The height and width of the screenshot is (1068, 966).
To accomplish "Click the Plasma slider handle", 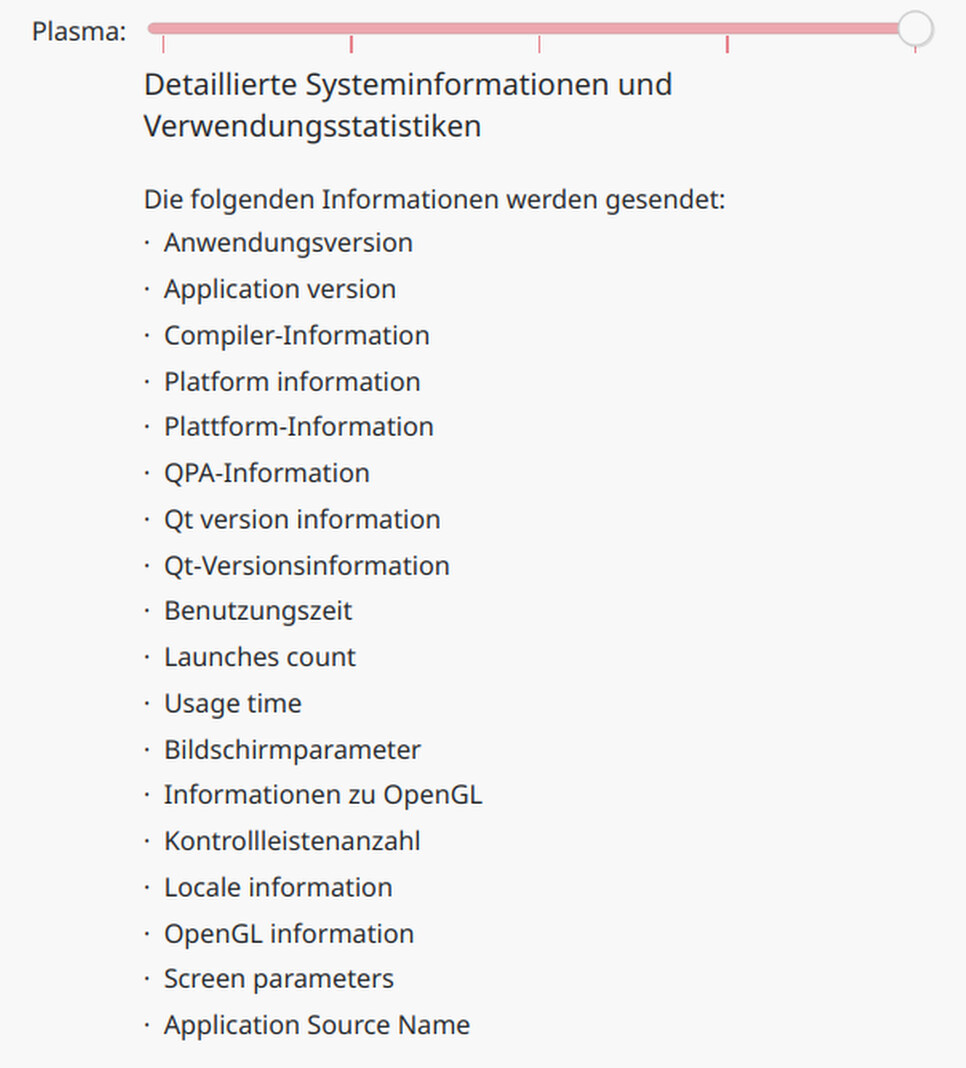I will tap(915, 28).
